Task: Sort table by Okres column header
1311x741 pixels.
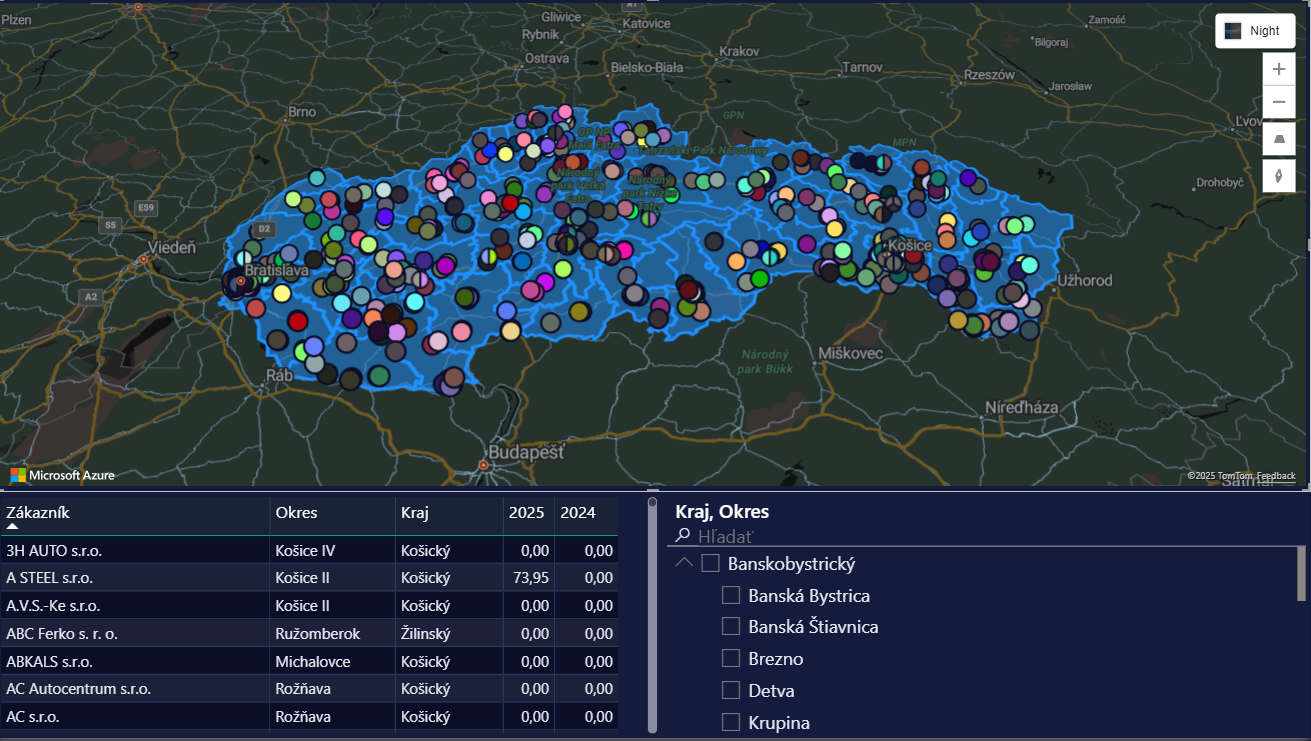Action: click(x=332, y=513)
